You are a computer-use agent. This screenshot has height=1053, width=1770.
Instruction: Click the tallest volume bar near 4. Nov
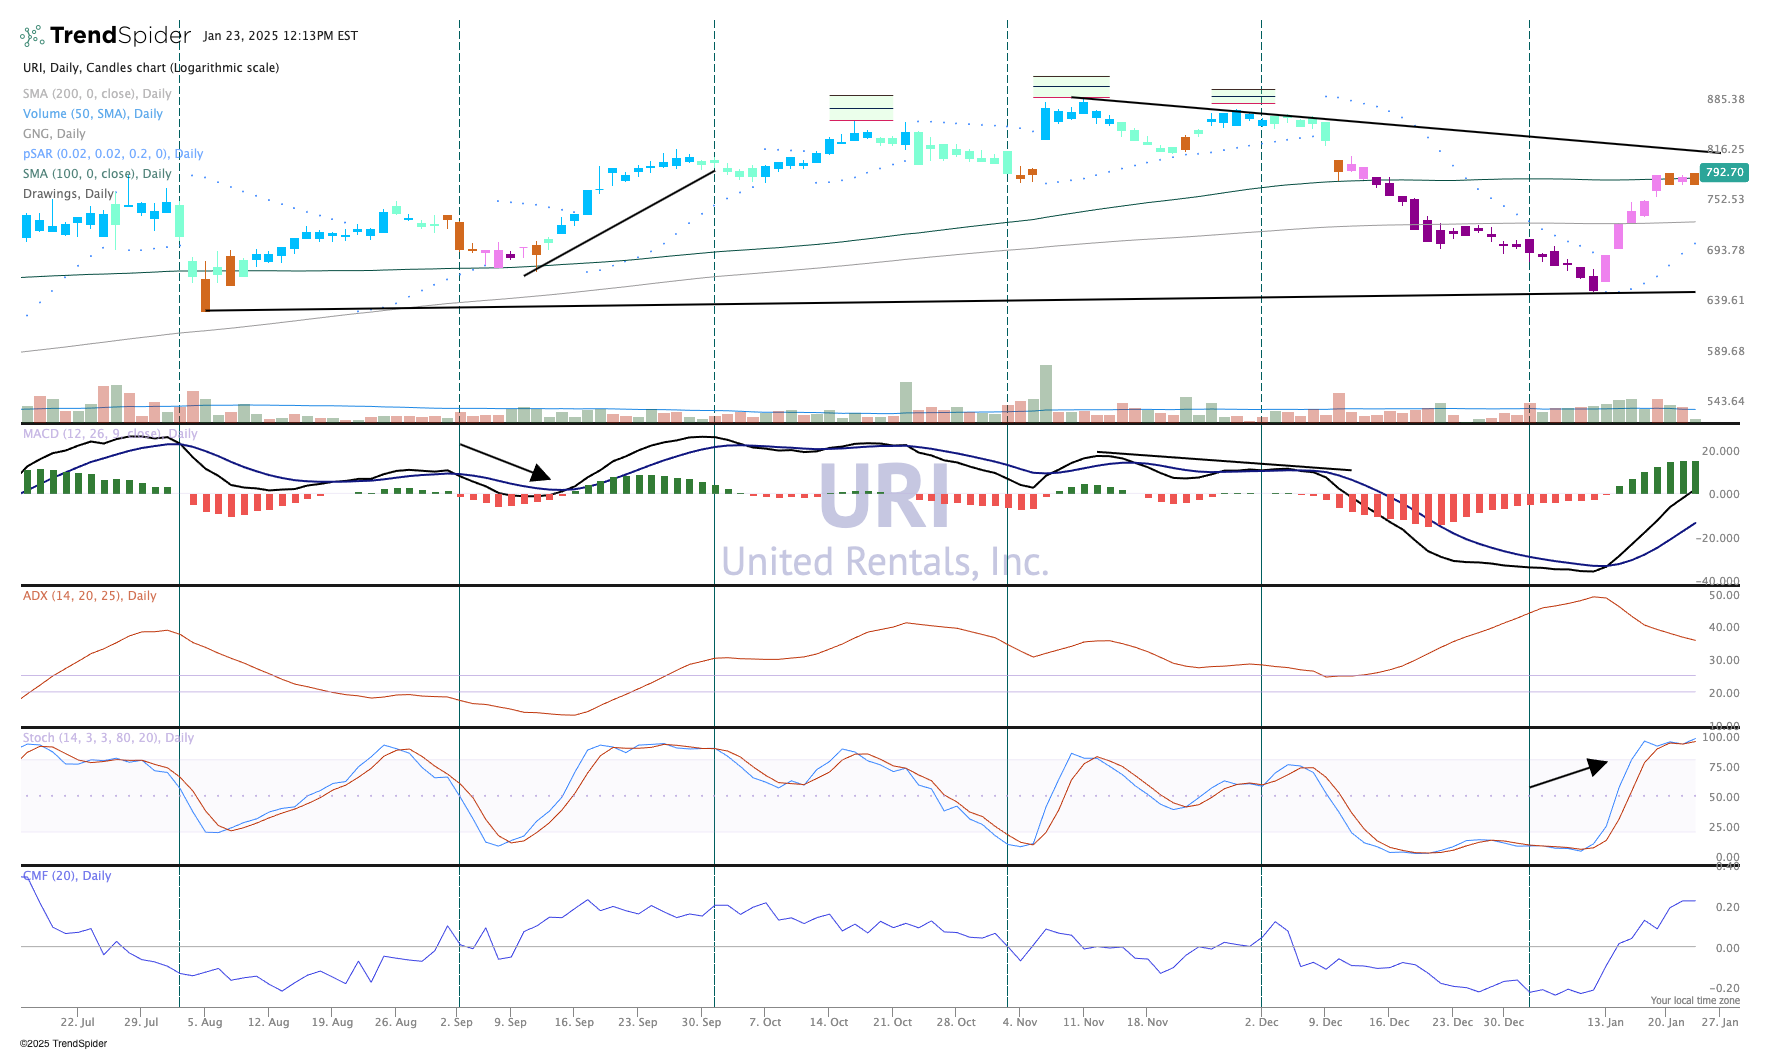point(1046,392)
